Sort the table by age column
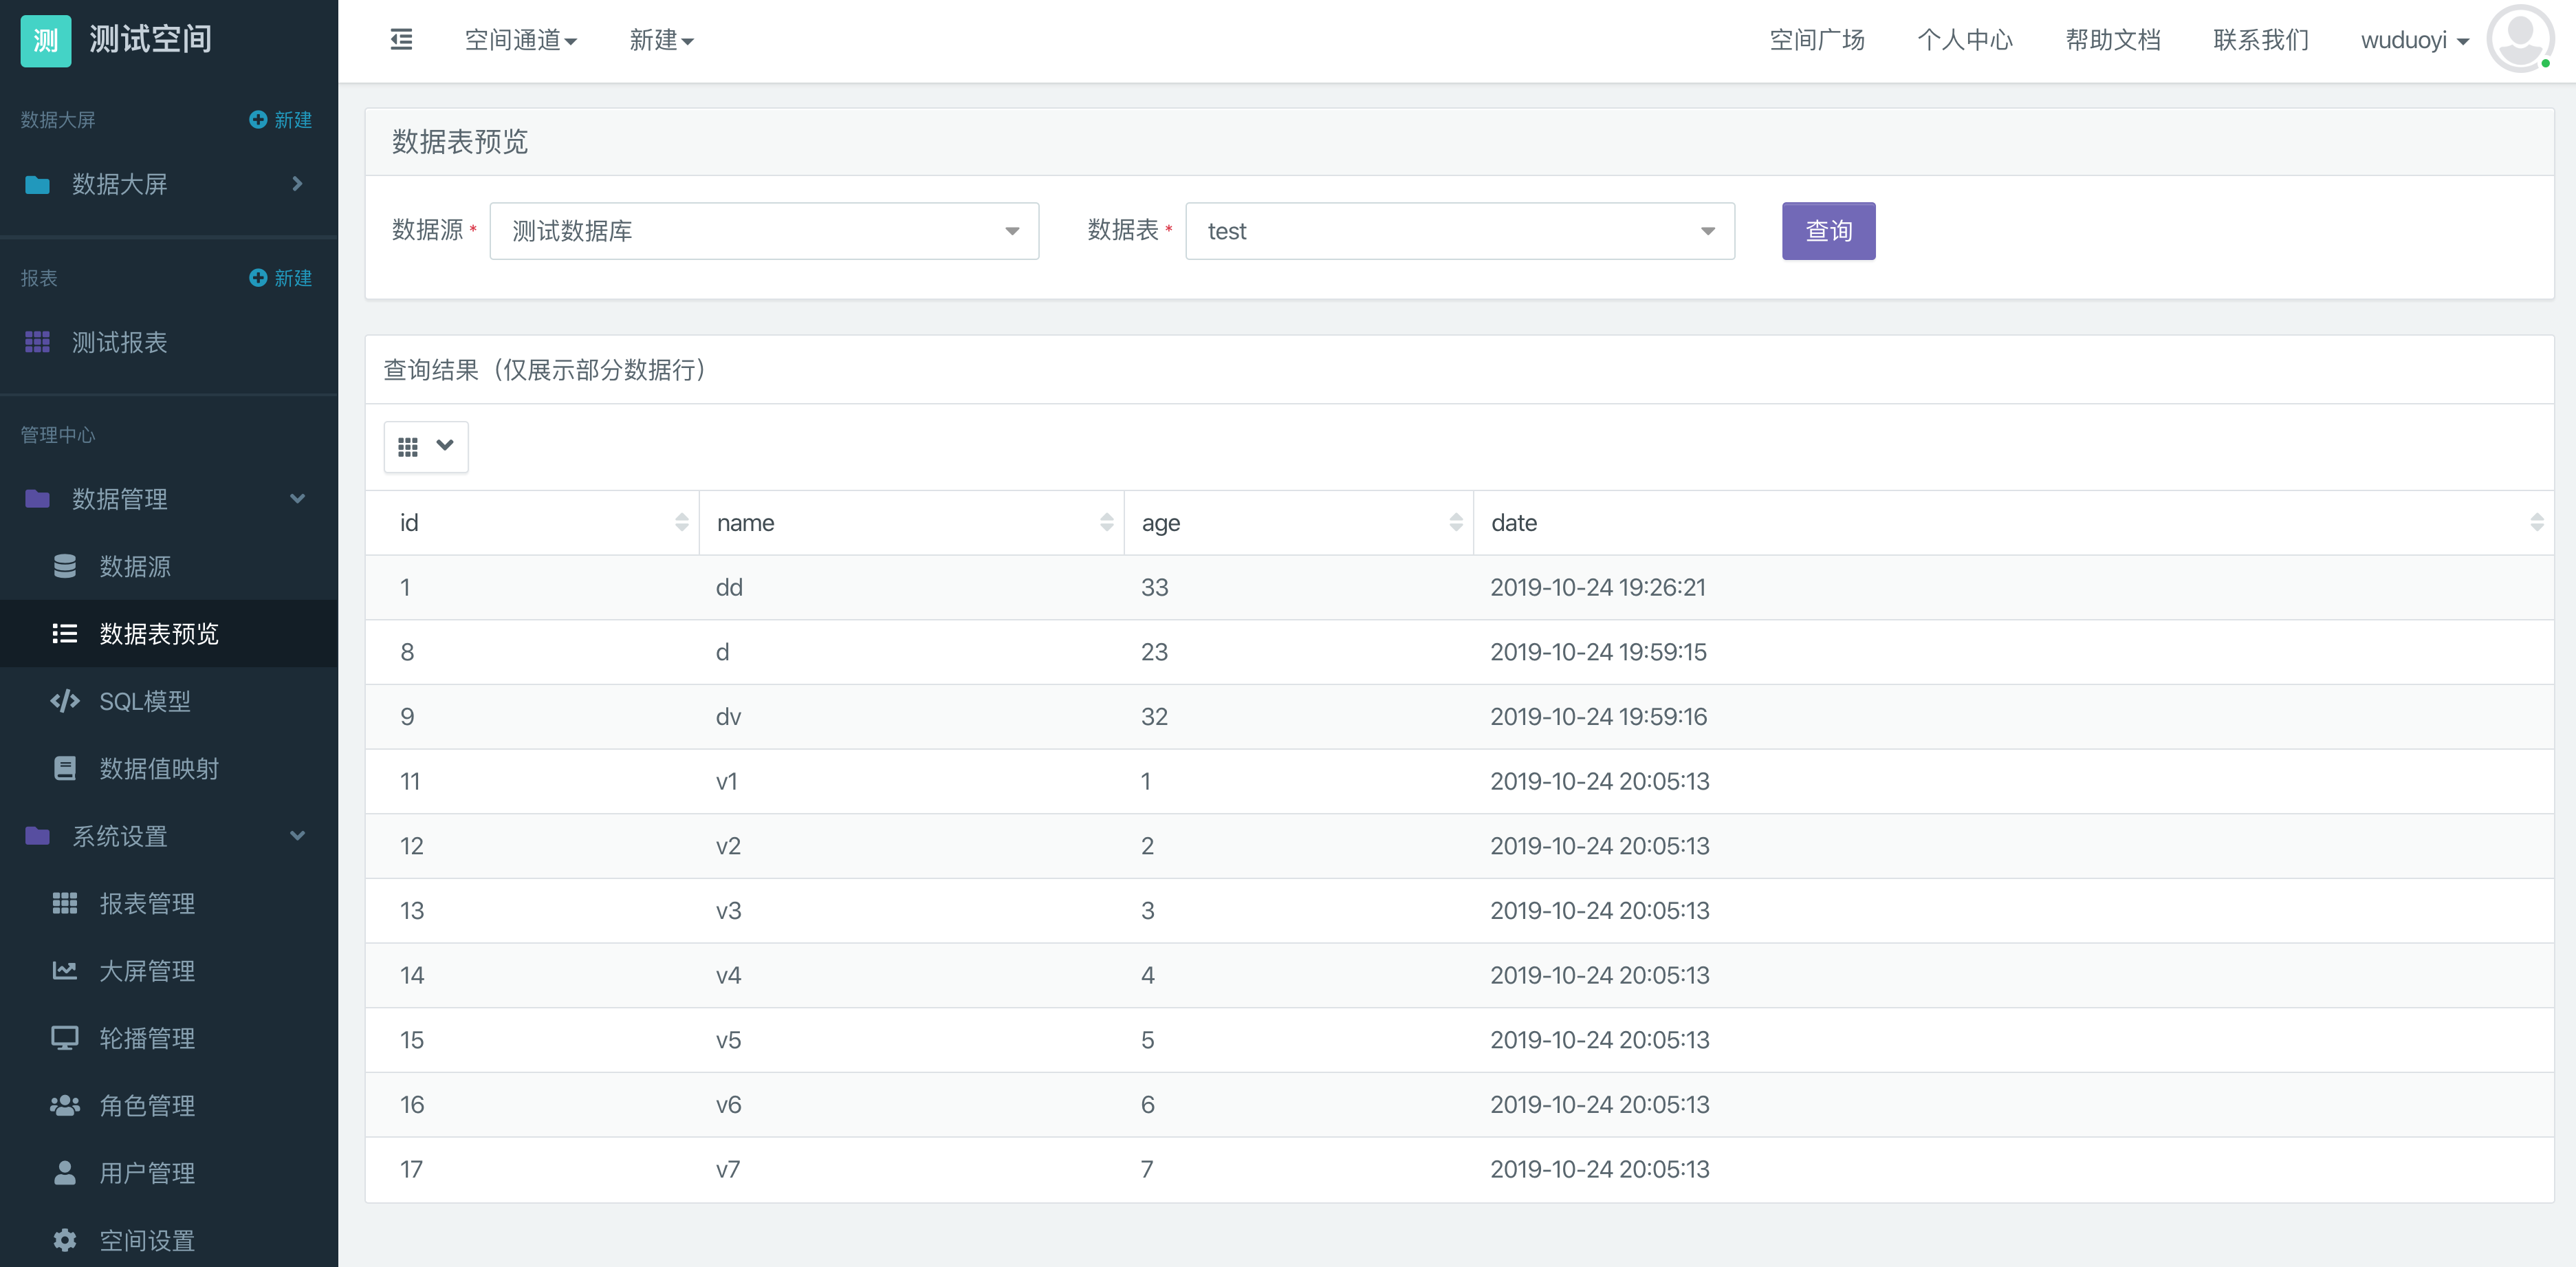This screenshot has width=2576, height=1267. point(1456,522)
